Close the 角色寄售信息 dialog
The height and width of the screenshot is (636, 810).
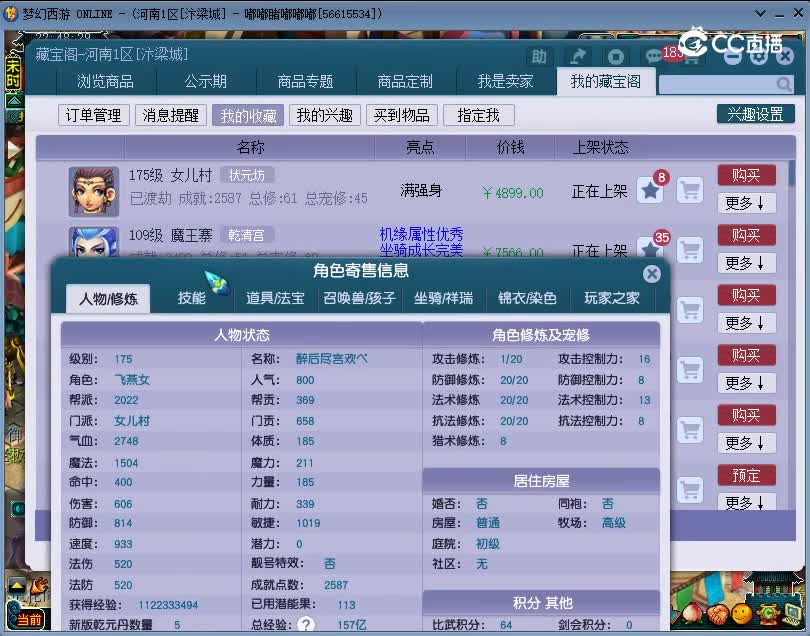click(652, 274)
